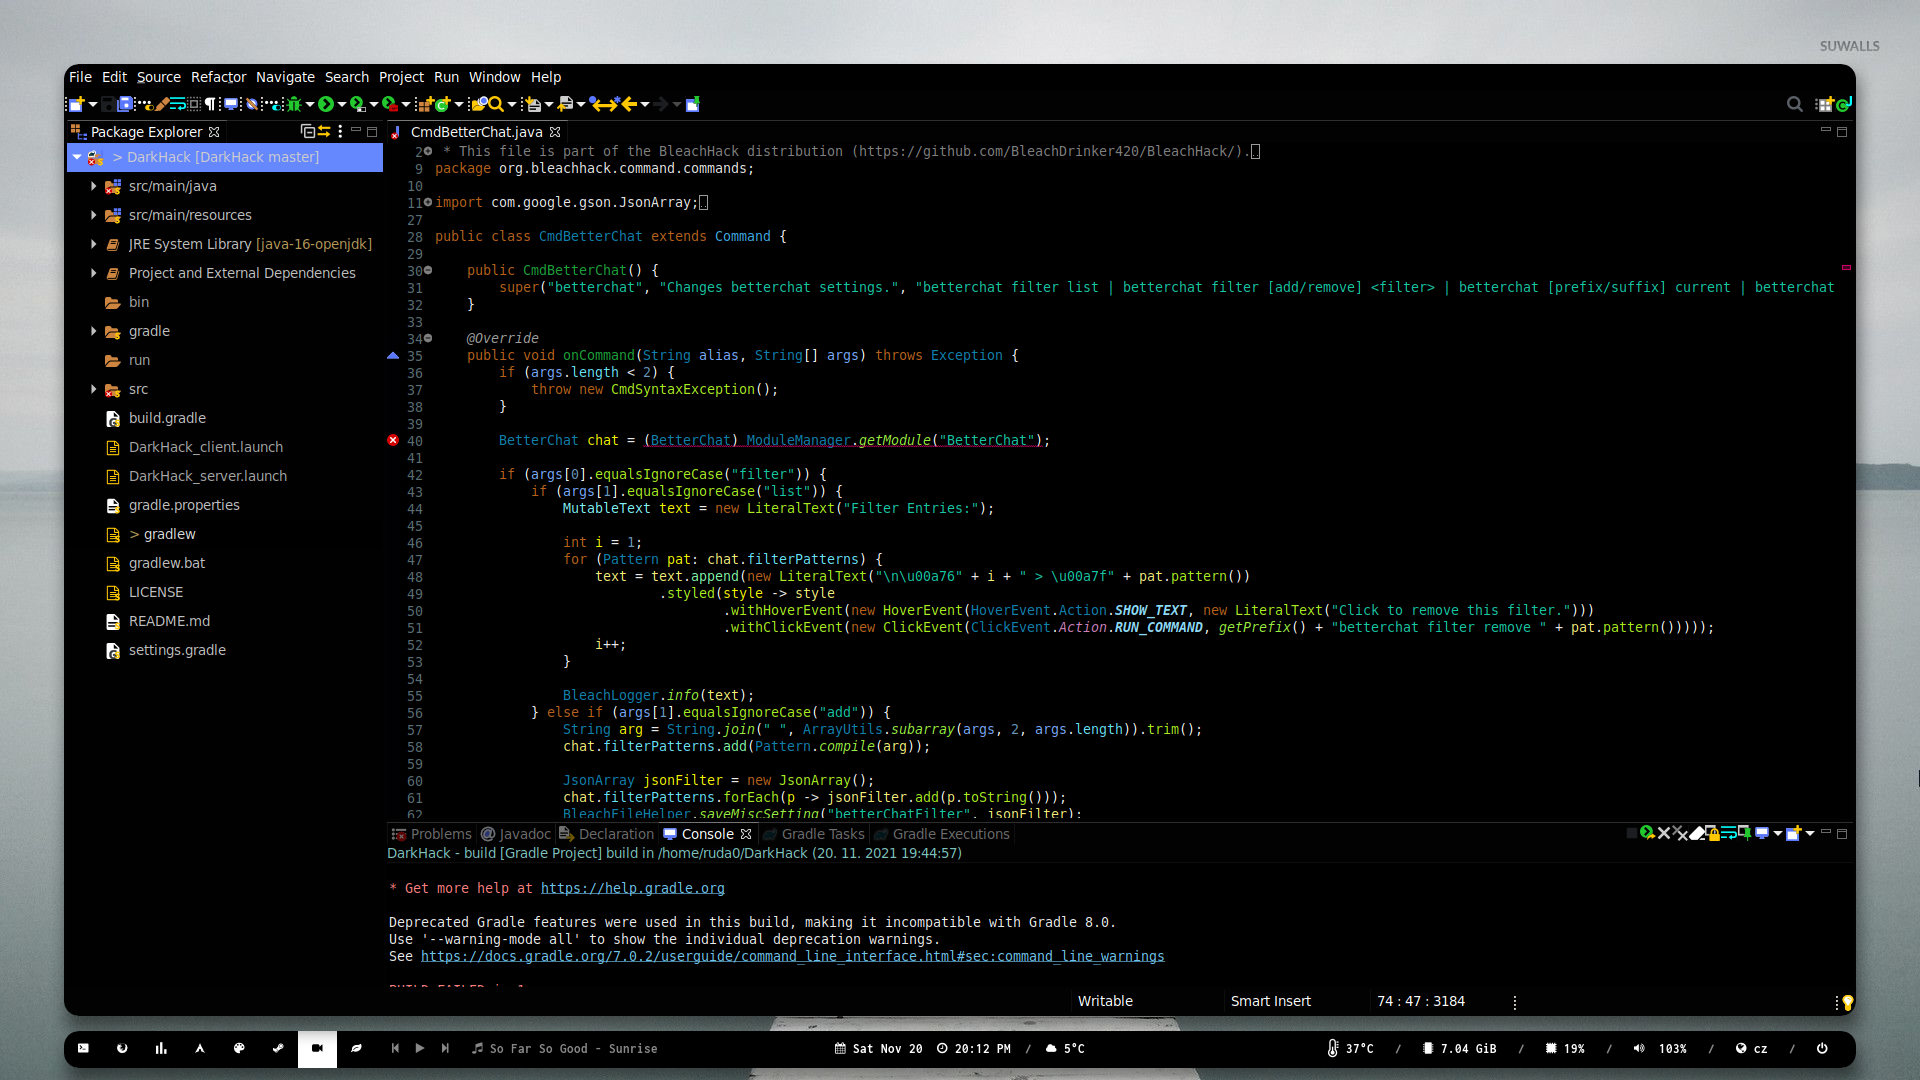Collapse the onCommand method fold marker

428,339
